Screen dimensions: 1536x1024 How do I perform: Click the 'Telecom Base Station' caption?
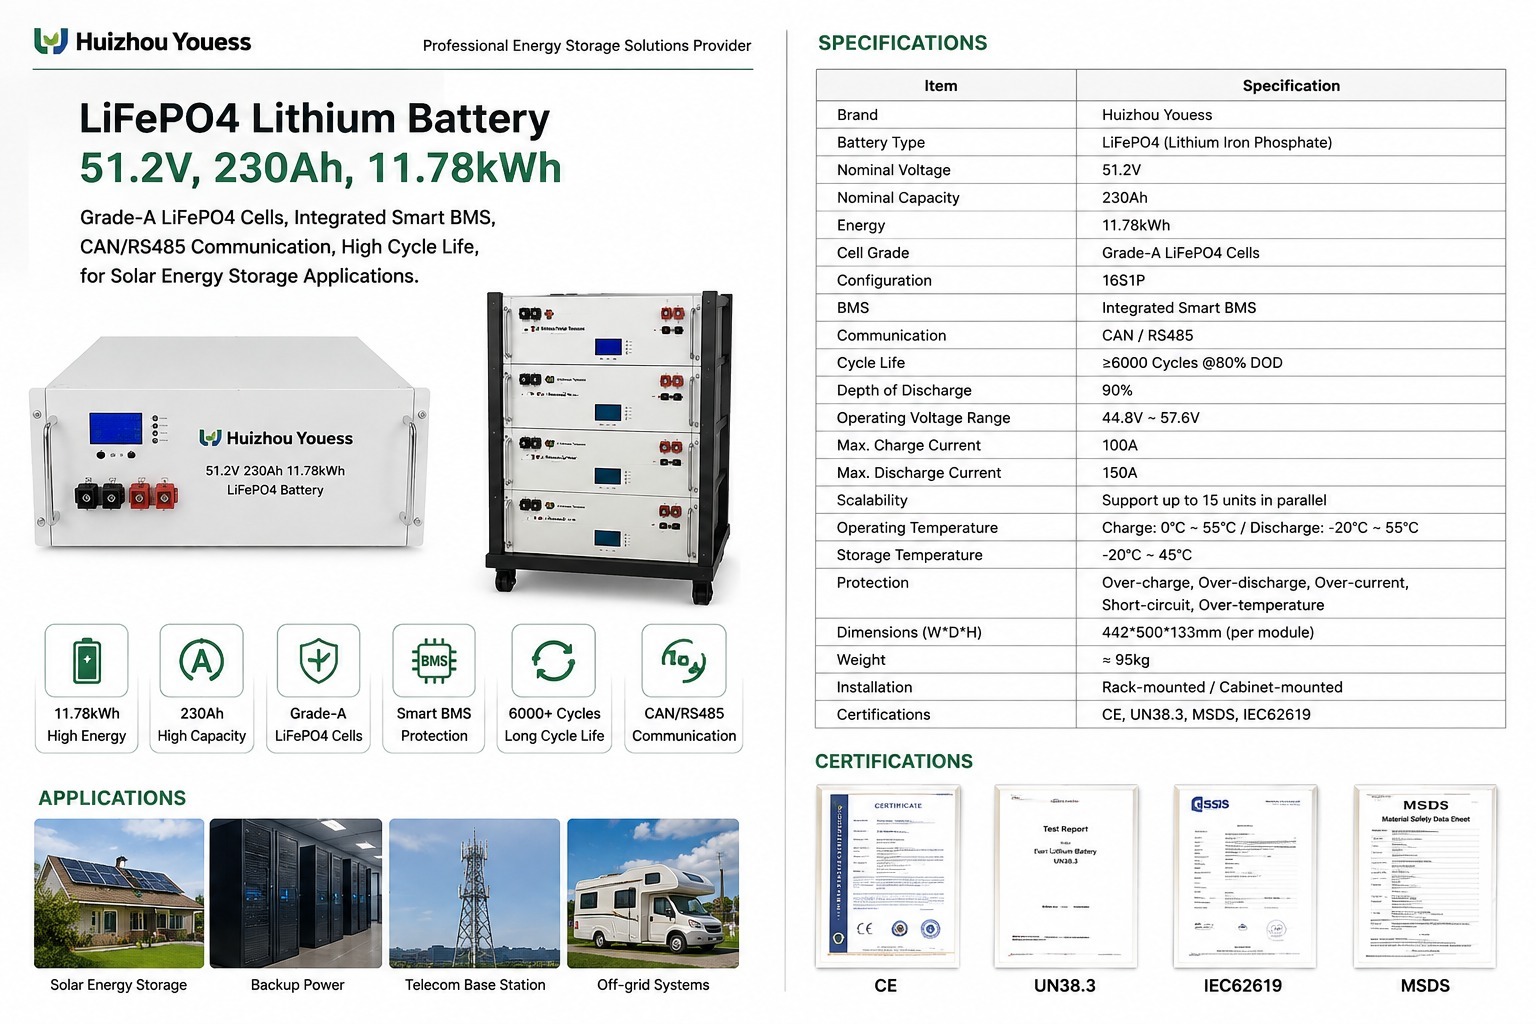475,985
